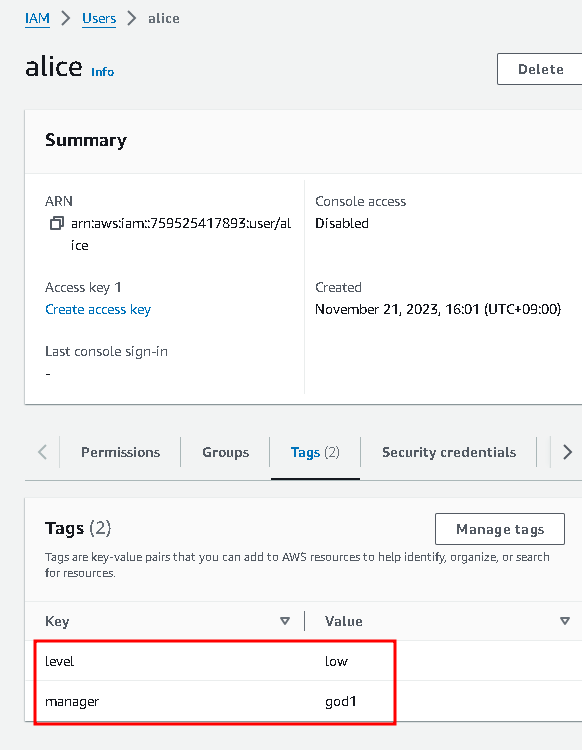The height and width of the screenshot is (750, 582).
Task: Select the 'god1' tag value cell
Action: point(340,702)
